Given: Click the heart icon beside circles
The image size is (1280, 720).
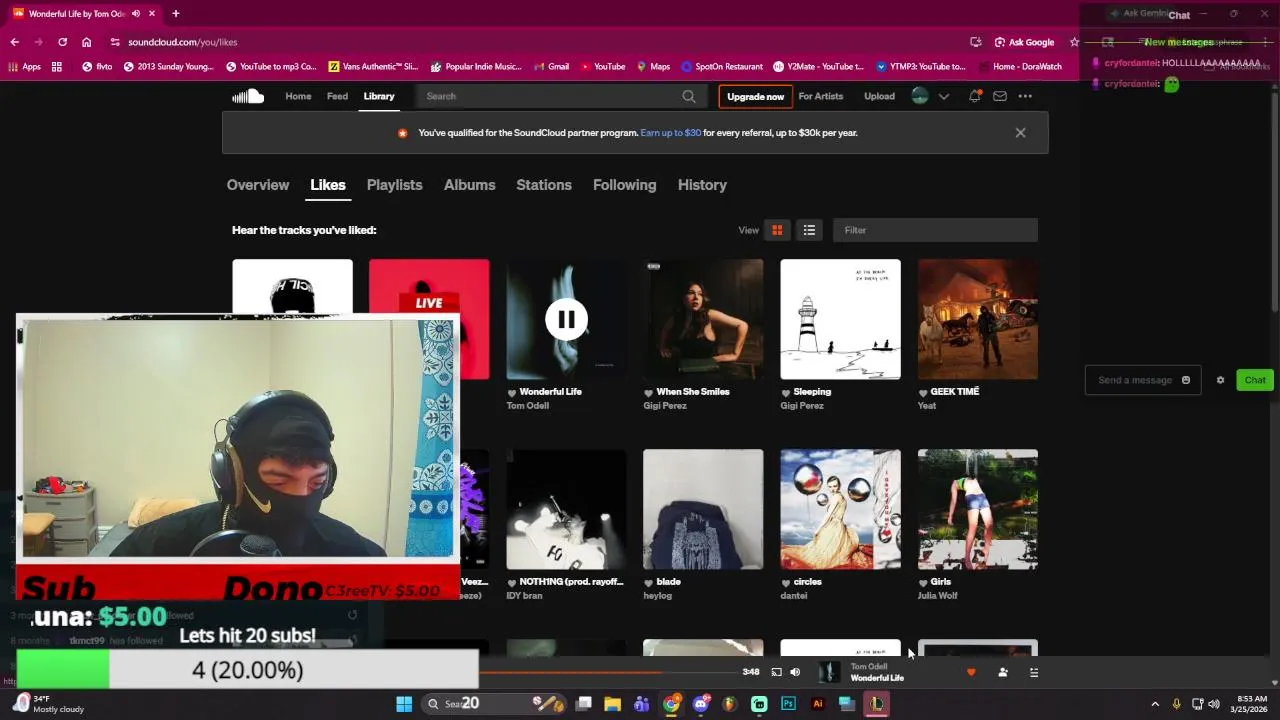Looking at the screenshot, I should pyautogui.click(x=786, y=582).
